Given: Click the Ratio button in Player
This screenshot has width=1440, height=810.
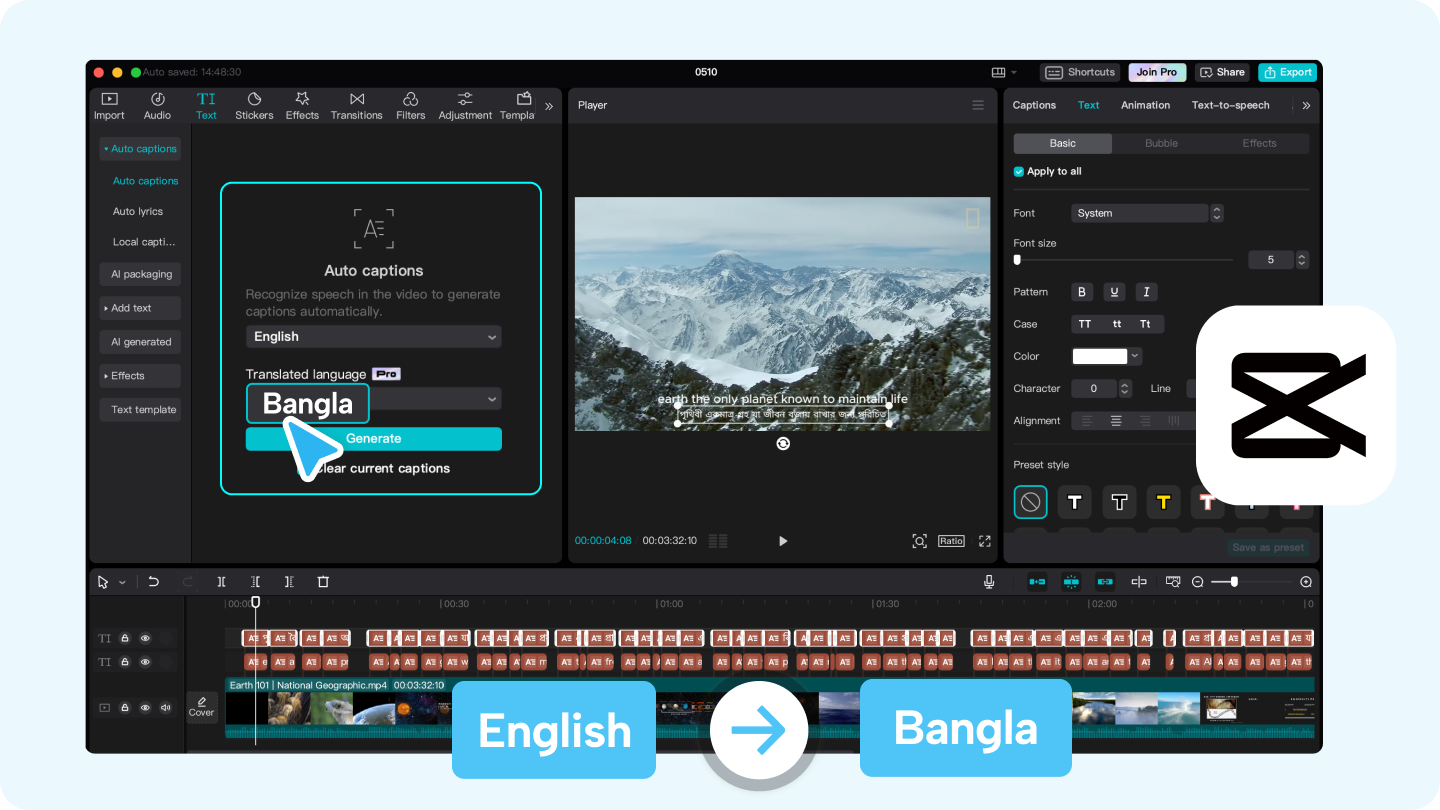Looking at the screenshot, I should pos(951,541).
